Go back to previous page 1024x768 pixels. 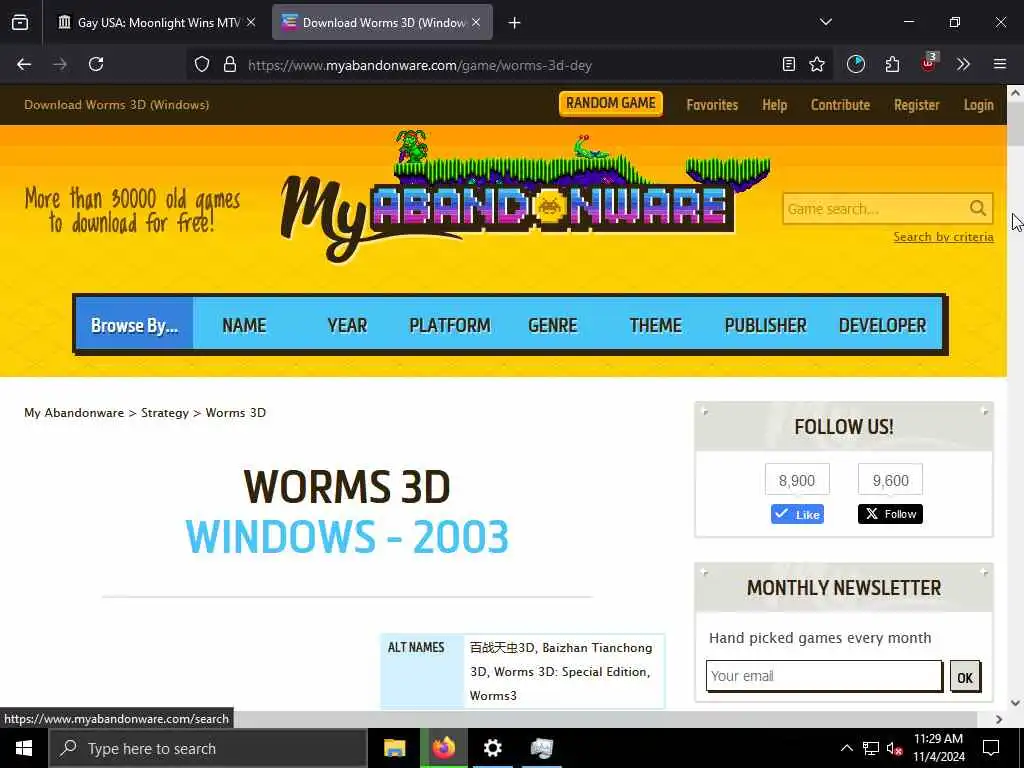[24, 64]
